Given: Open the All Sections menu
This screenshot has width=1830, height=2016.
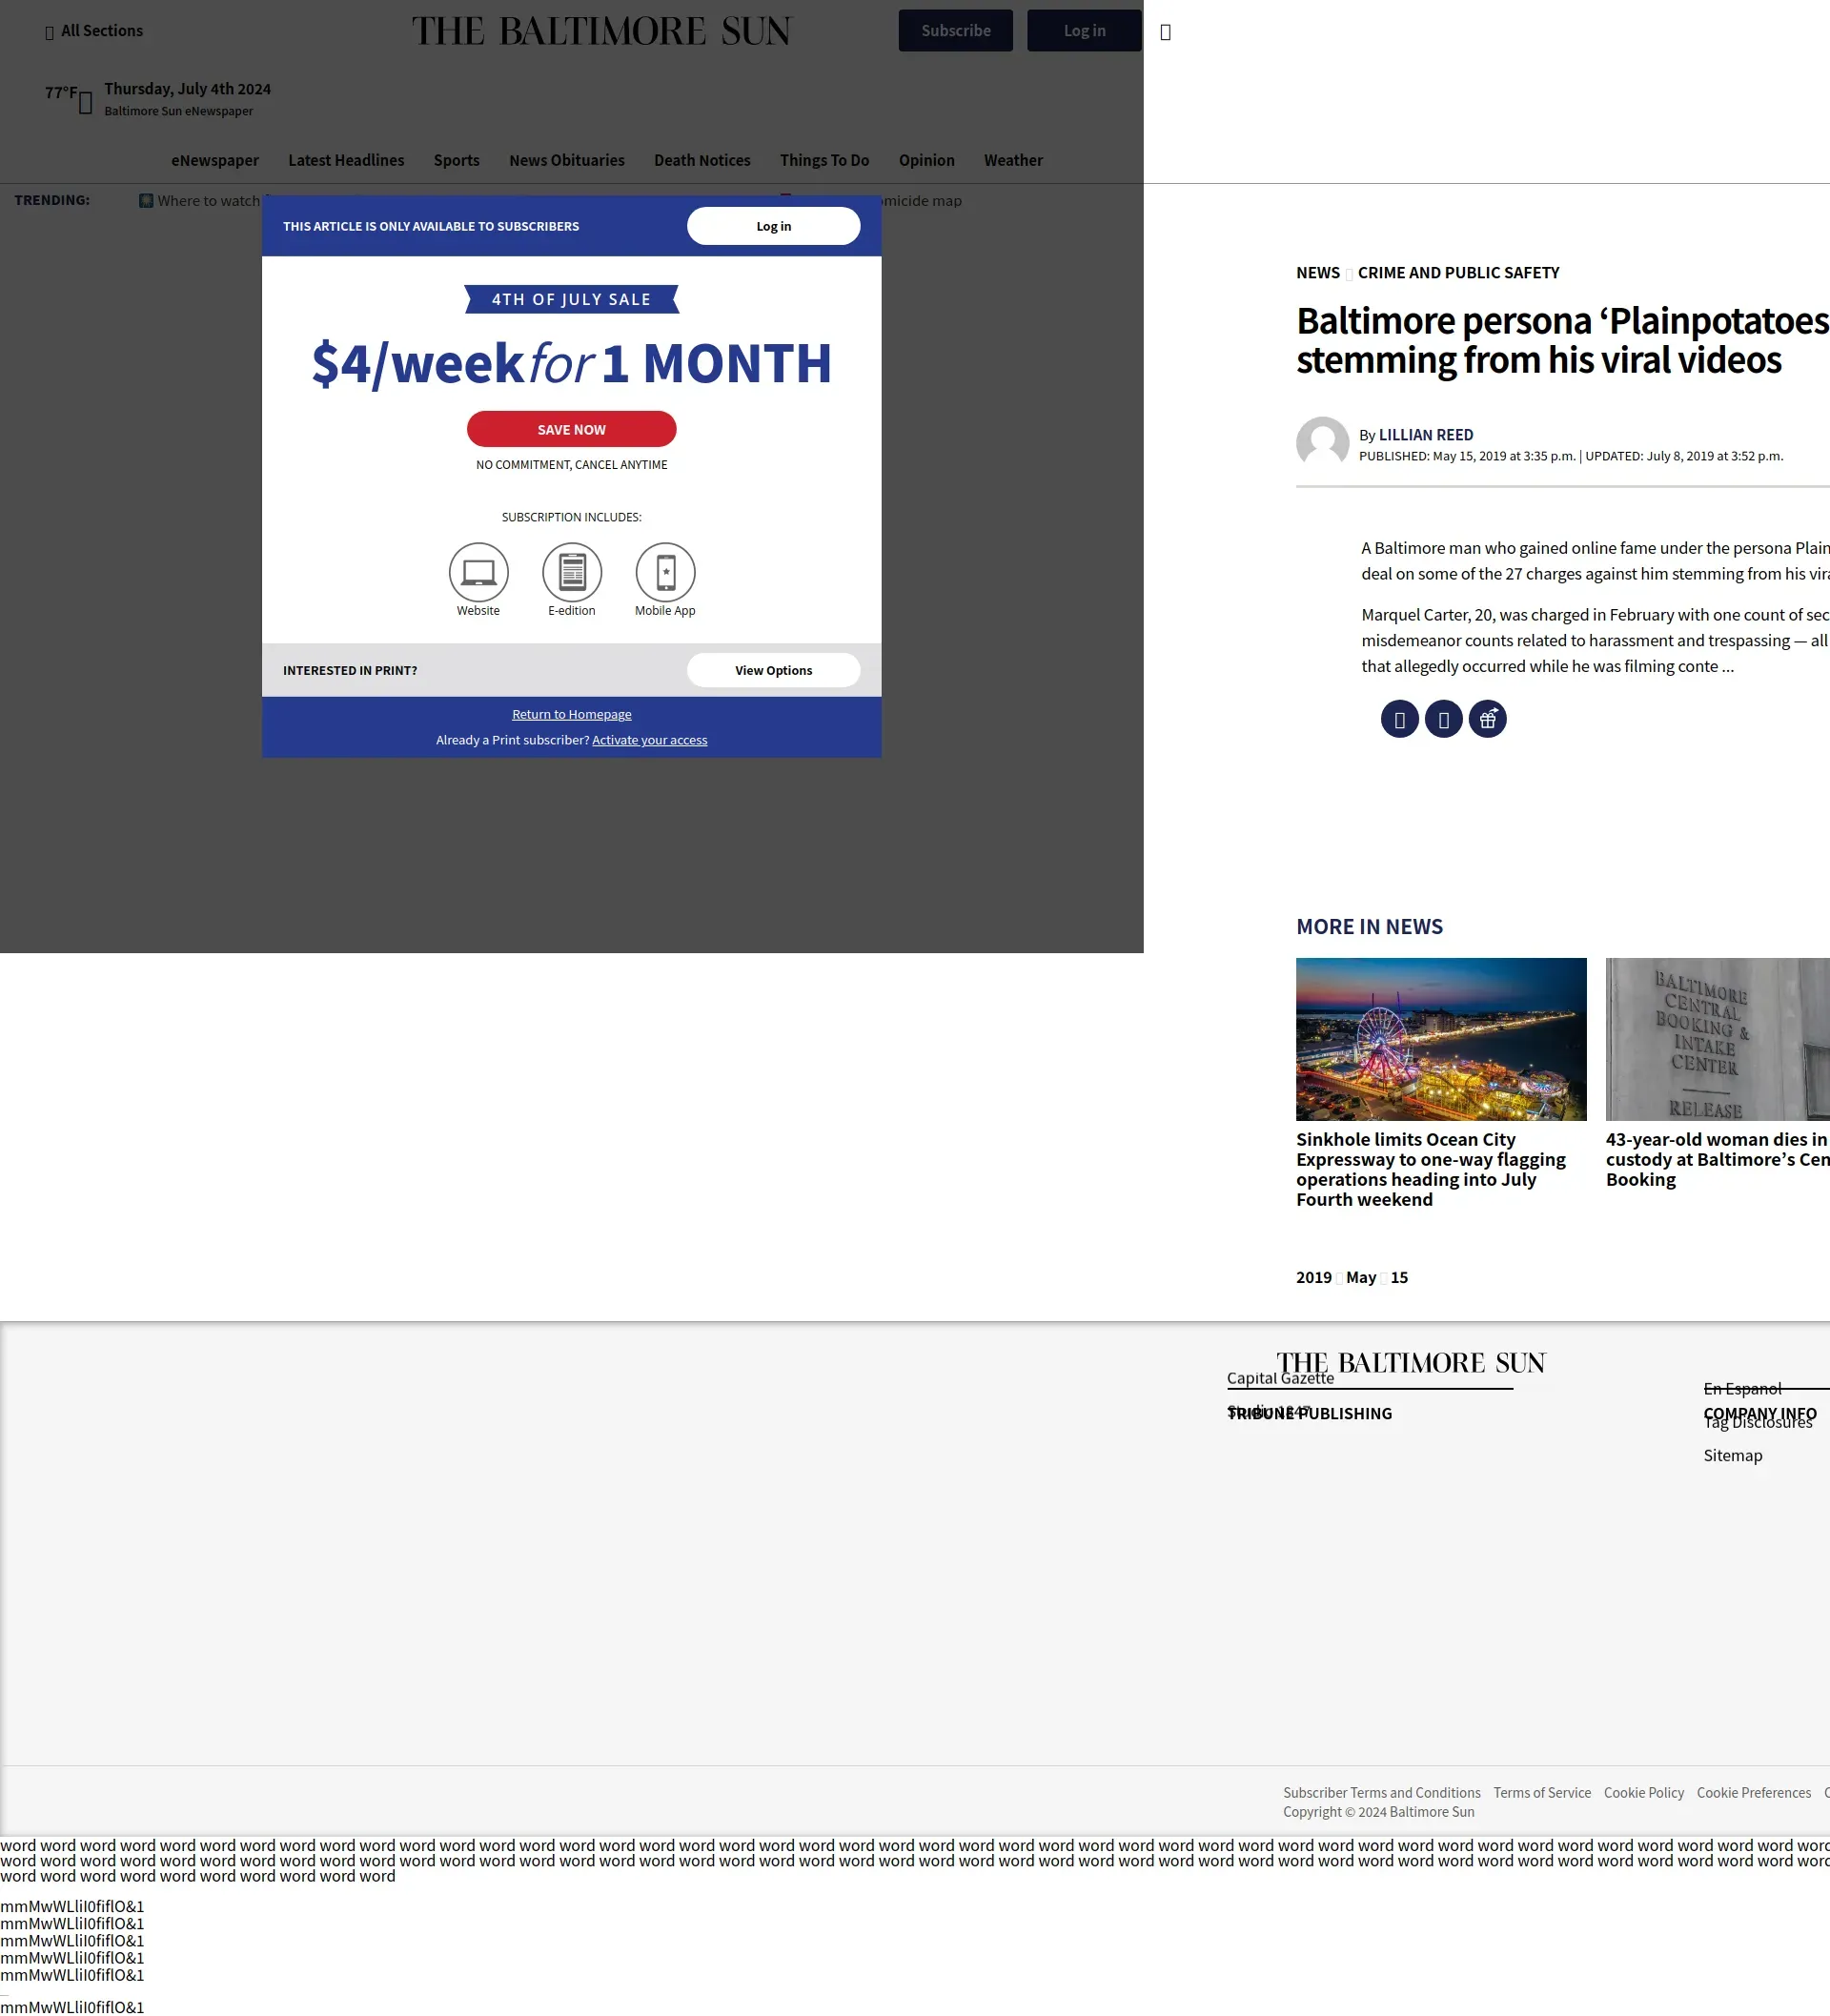Looking at the screenshot, I should [x=94, y=31].
